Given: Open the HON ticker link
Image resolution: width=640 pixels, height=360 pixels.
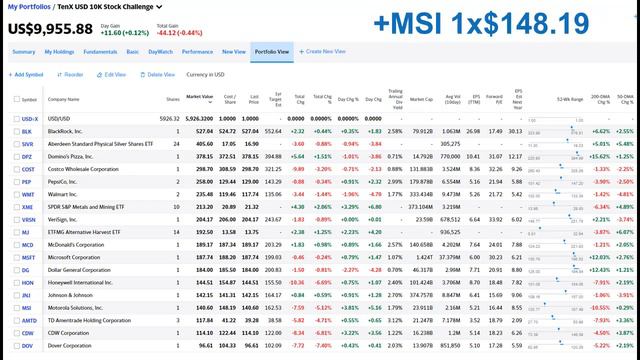Looking at the screenshot, I should 27,282.
